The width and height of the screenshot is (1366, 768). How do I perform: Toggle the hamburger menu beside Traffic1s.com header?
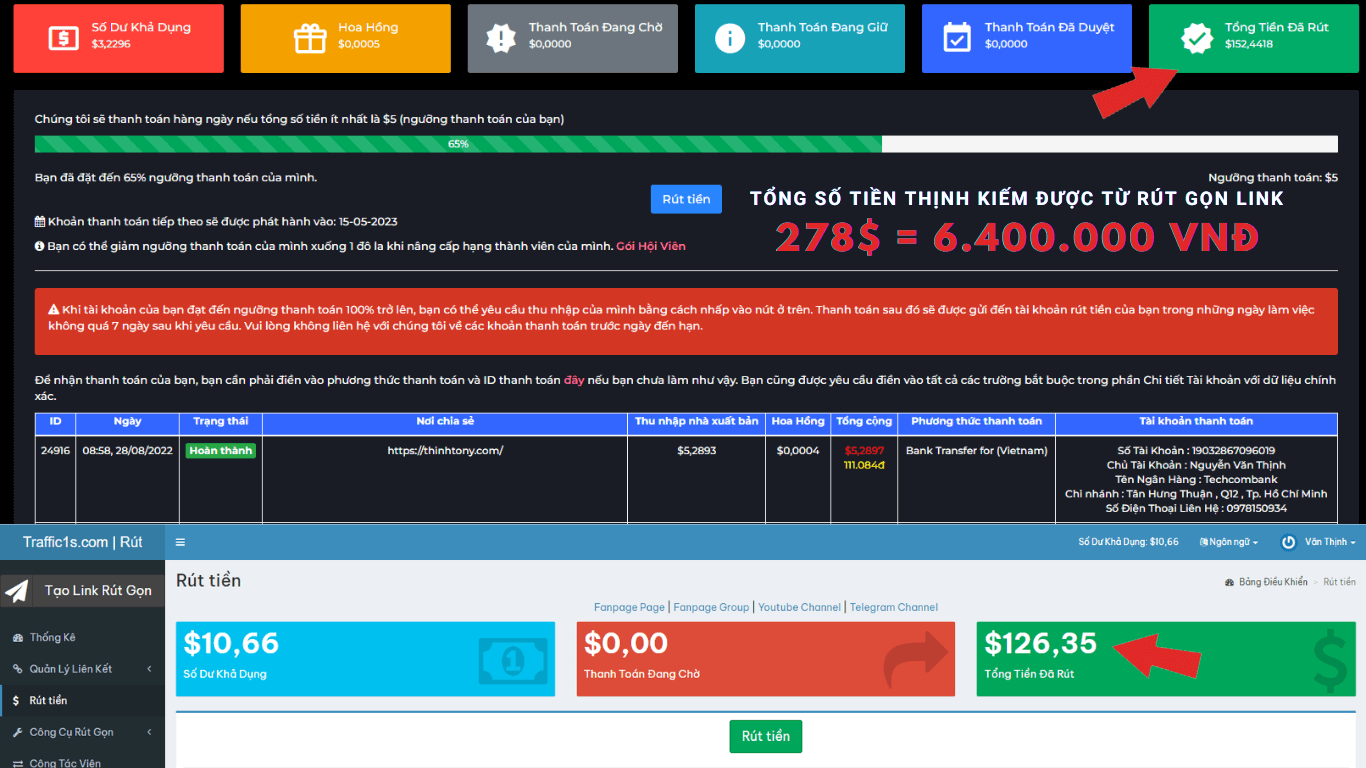coord(180,542)
